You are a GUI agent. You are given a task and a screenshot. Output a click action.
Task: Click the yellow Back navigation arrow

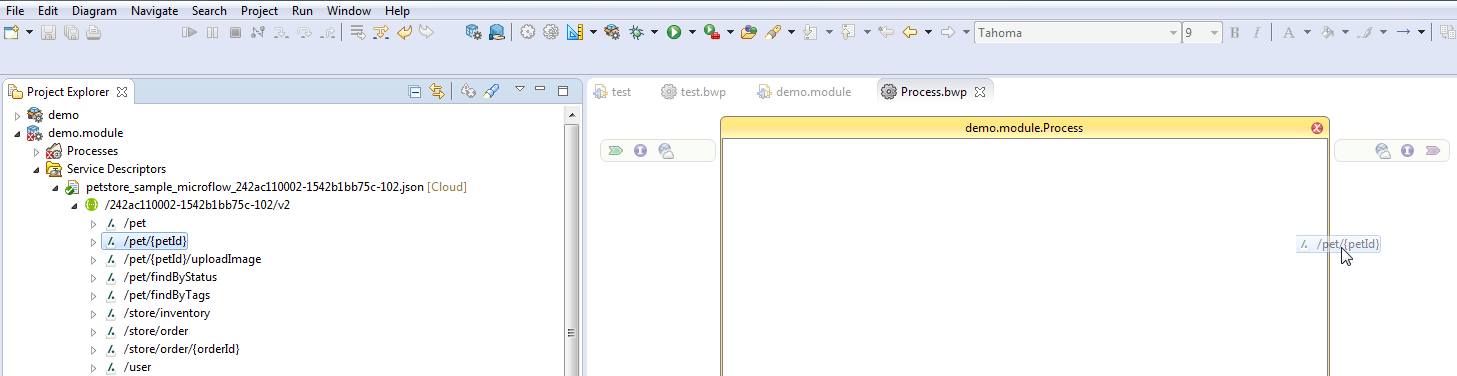click(x=910, y=32)
